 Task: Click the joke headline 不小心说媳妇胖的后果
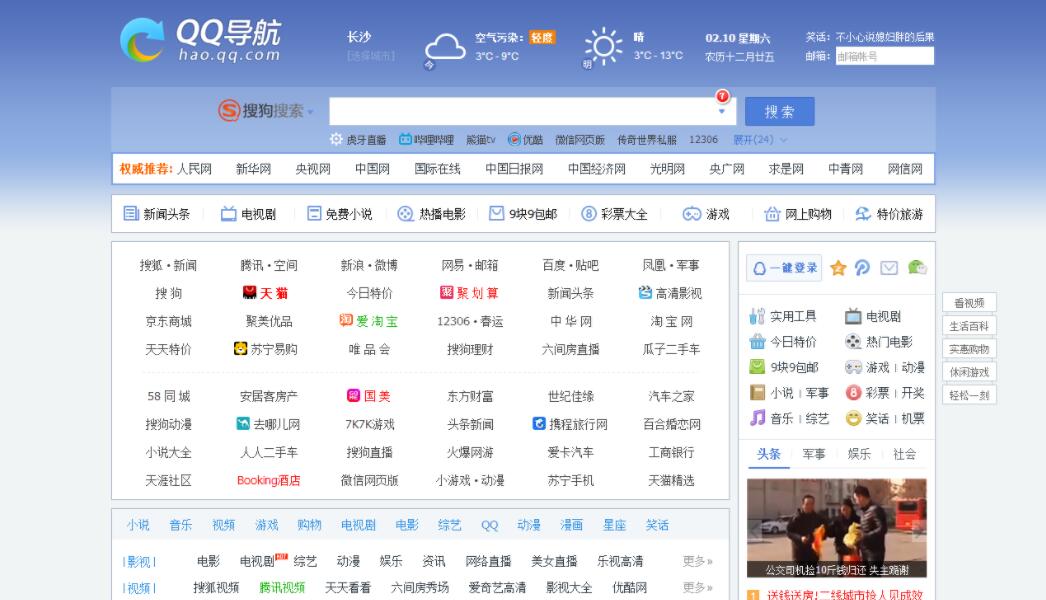click(885, 37)
